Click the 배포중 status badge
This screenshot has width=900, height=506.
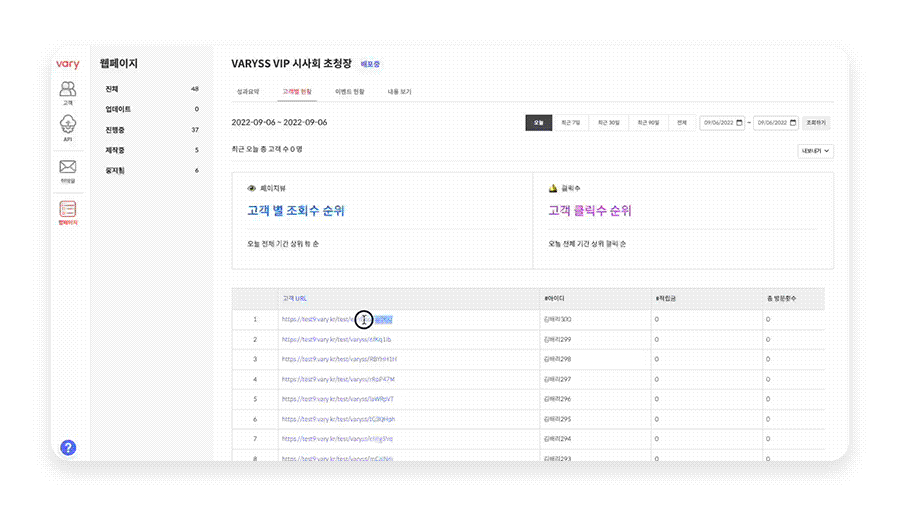tap(370, 64)
